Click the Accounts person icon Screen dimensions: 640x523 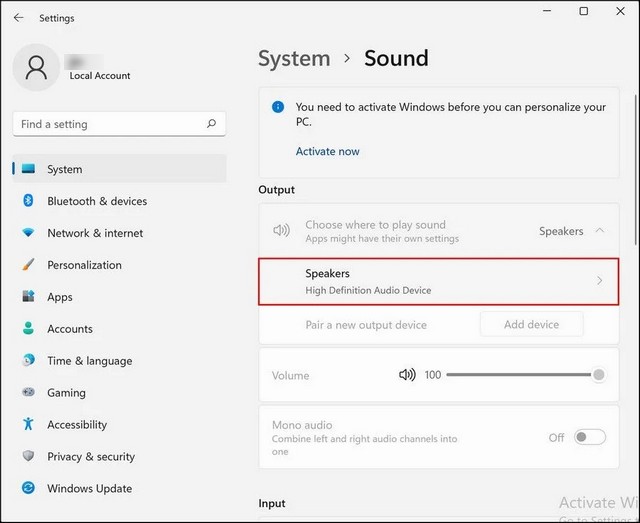tap(28, 328)
